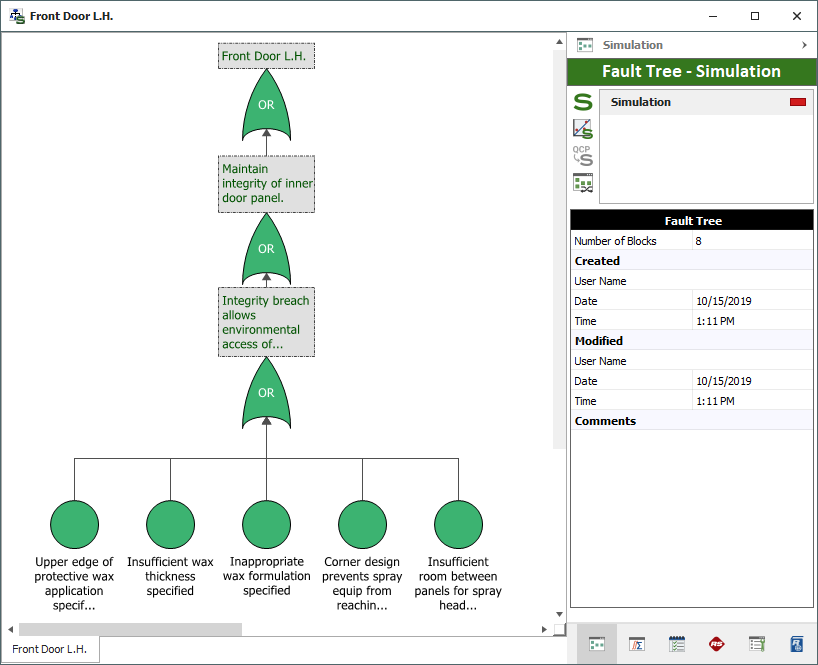Image resolution: width=818 pixels, height=665 pixels.
Task: Click the blue R publishing page icon
Action: tap(796, 645)
